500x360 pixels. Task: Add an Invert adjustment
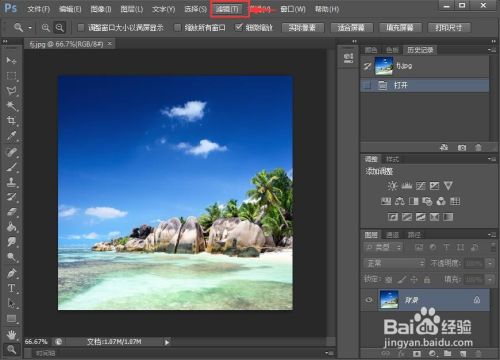(x=393, y=217)
